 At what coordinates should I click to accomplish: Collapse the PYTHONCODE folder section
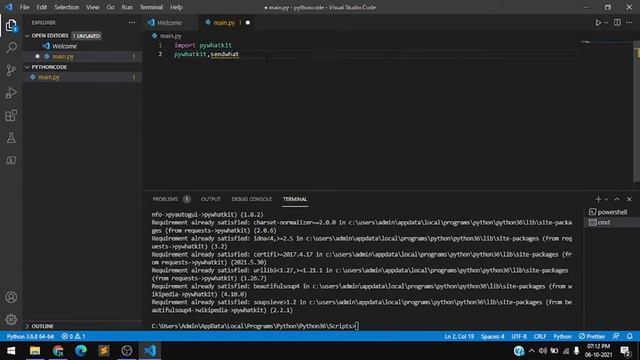tap(27, 67)
